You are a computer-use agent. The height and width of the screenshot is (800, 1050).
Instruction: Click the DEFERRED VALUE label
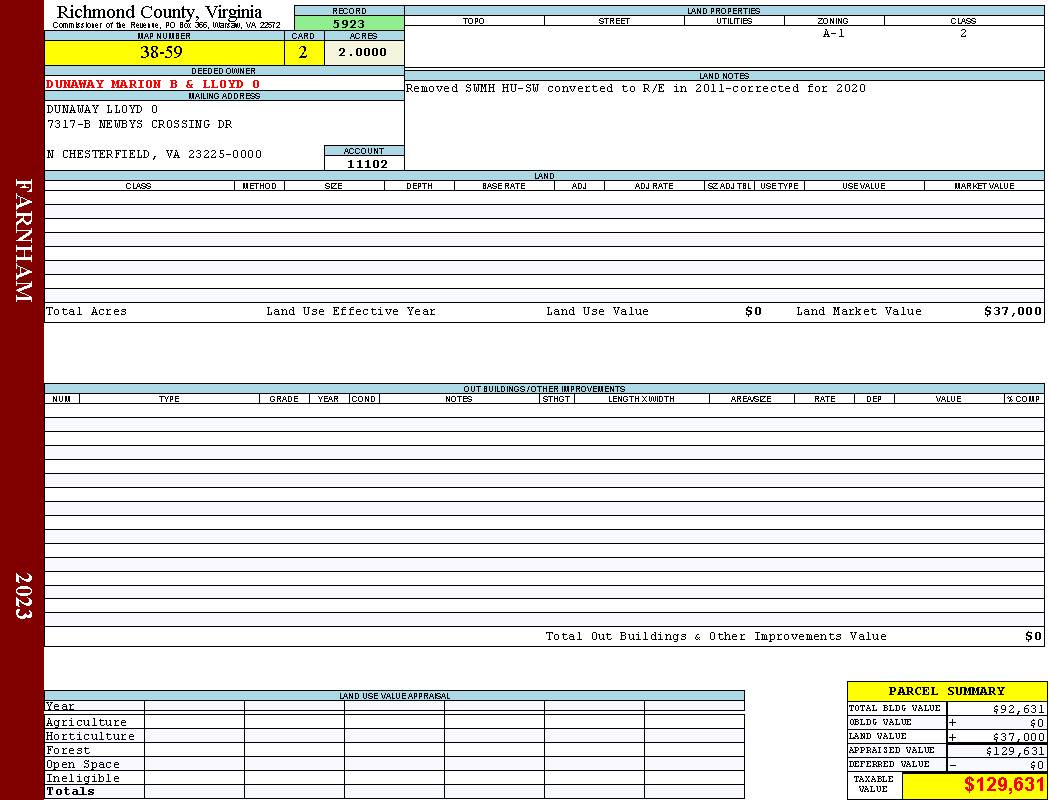pos(889,765)
